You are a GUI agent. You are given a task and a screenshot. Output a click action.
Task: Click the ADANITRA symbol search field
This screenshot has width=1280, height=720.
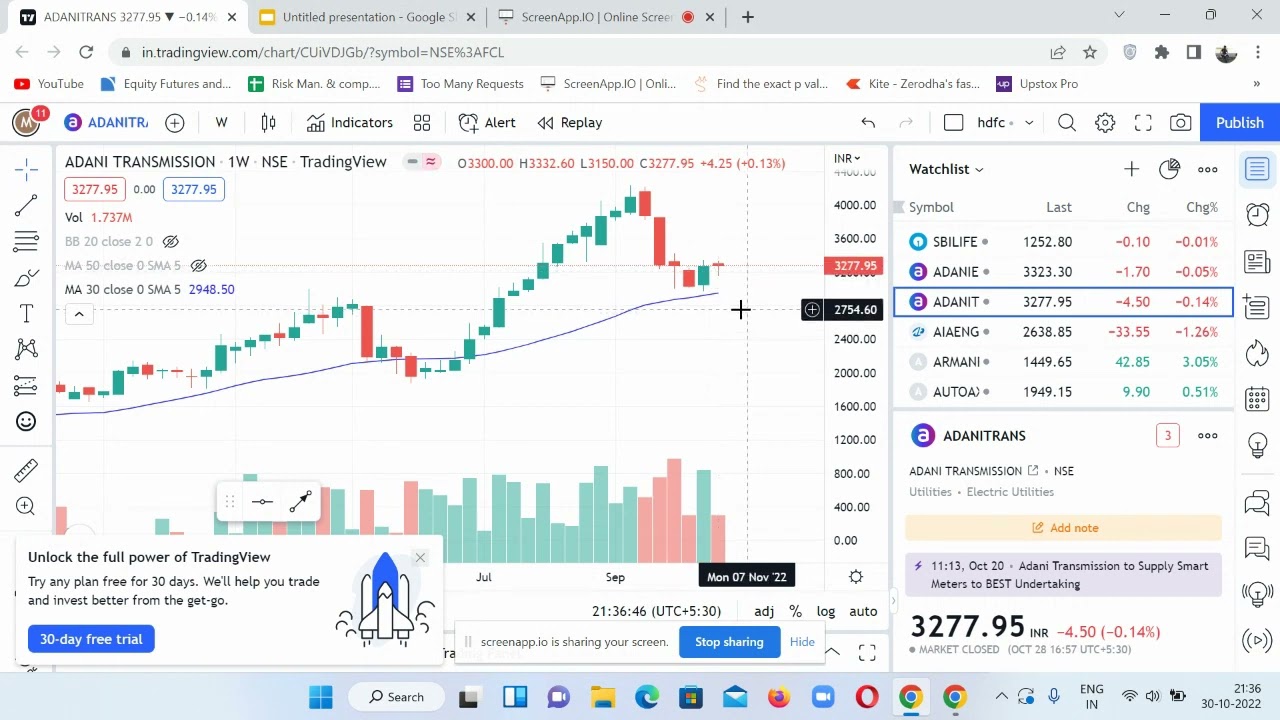(106, 122)
